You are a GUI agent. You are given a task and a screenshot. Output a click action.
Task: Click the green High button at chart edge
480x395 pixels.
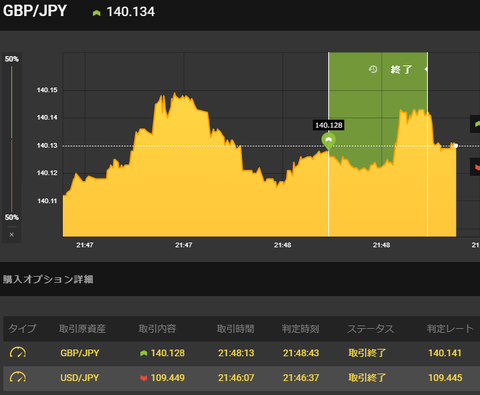click(475, 124)
